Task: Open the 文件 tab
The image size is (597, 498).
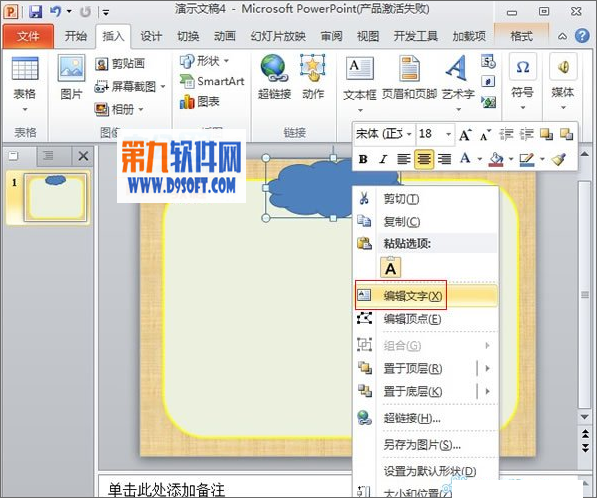Action: tap(28, 36)
